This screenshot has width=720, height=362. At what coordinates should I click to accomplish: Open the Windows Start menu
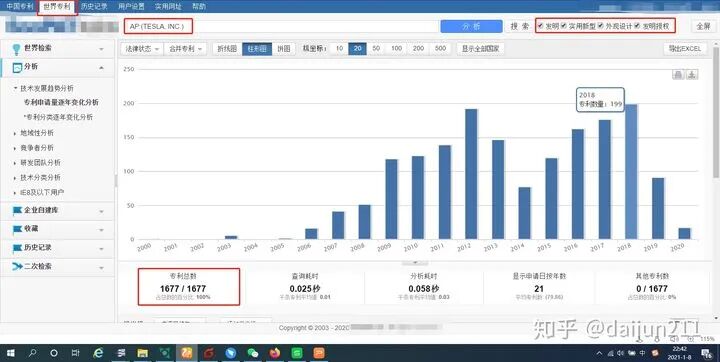[10, 353]
